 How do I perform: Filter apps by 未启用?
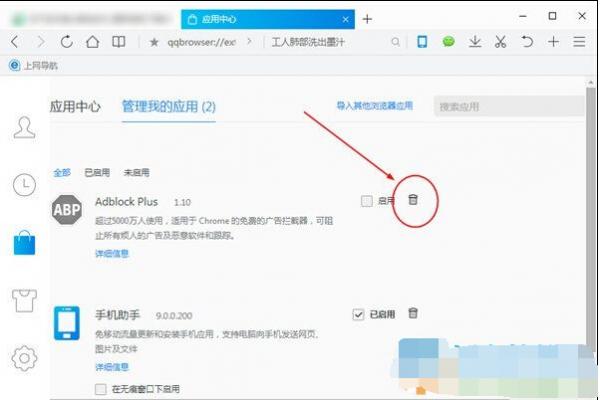coord(137,173)
